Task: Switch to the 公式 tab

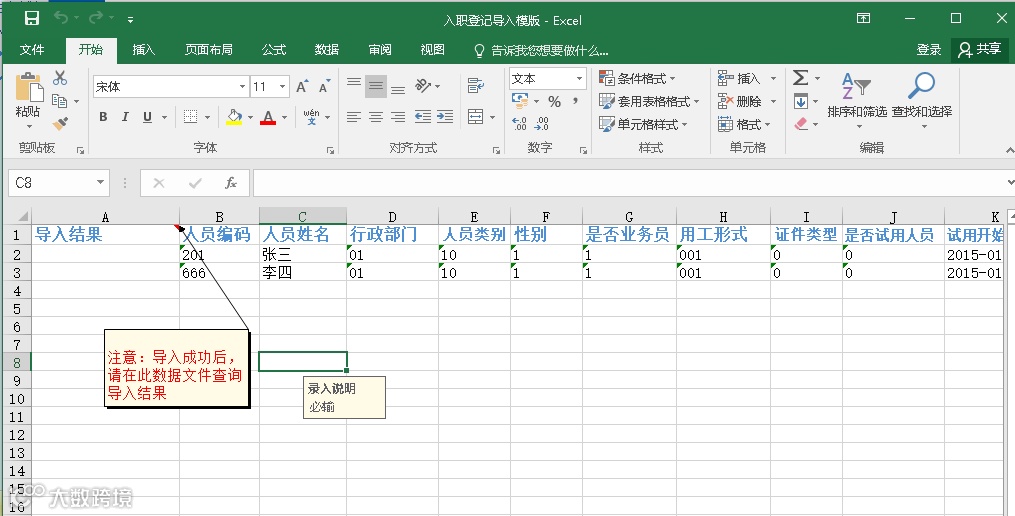Action: 274,50
